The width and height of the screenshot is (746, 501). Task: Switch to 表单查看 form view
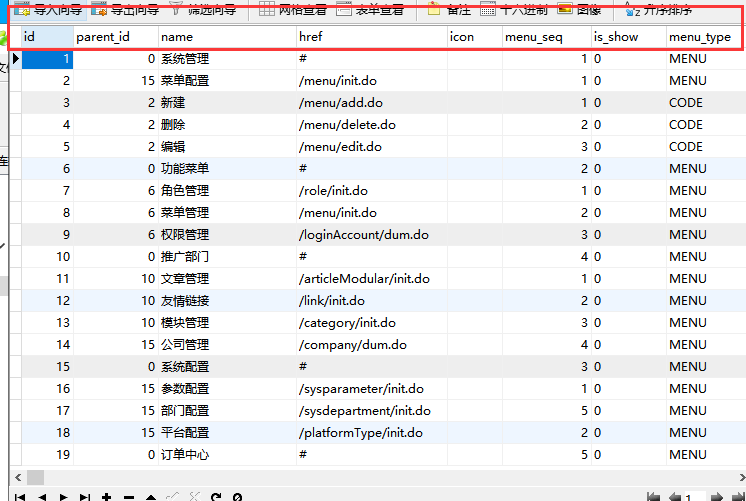[371, 9]
